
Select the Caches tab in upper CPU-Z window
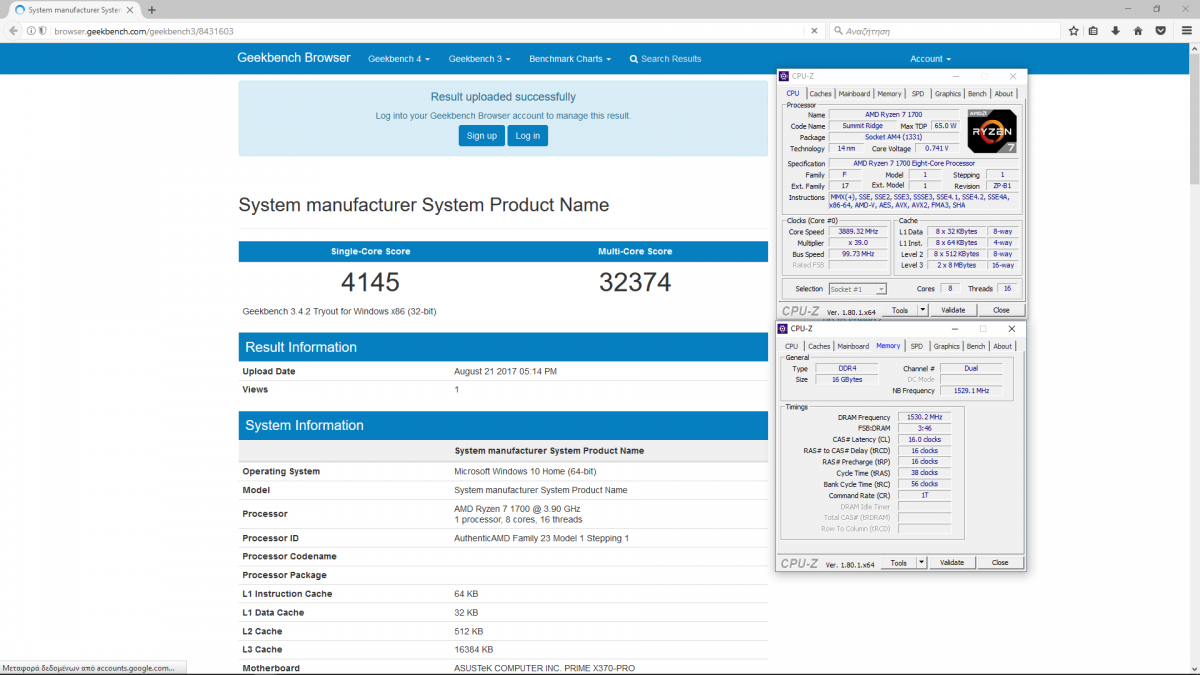pos(820,94)
